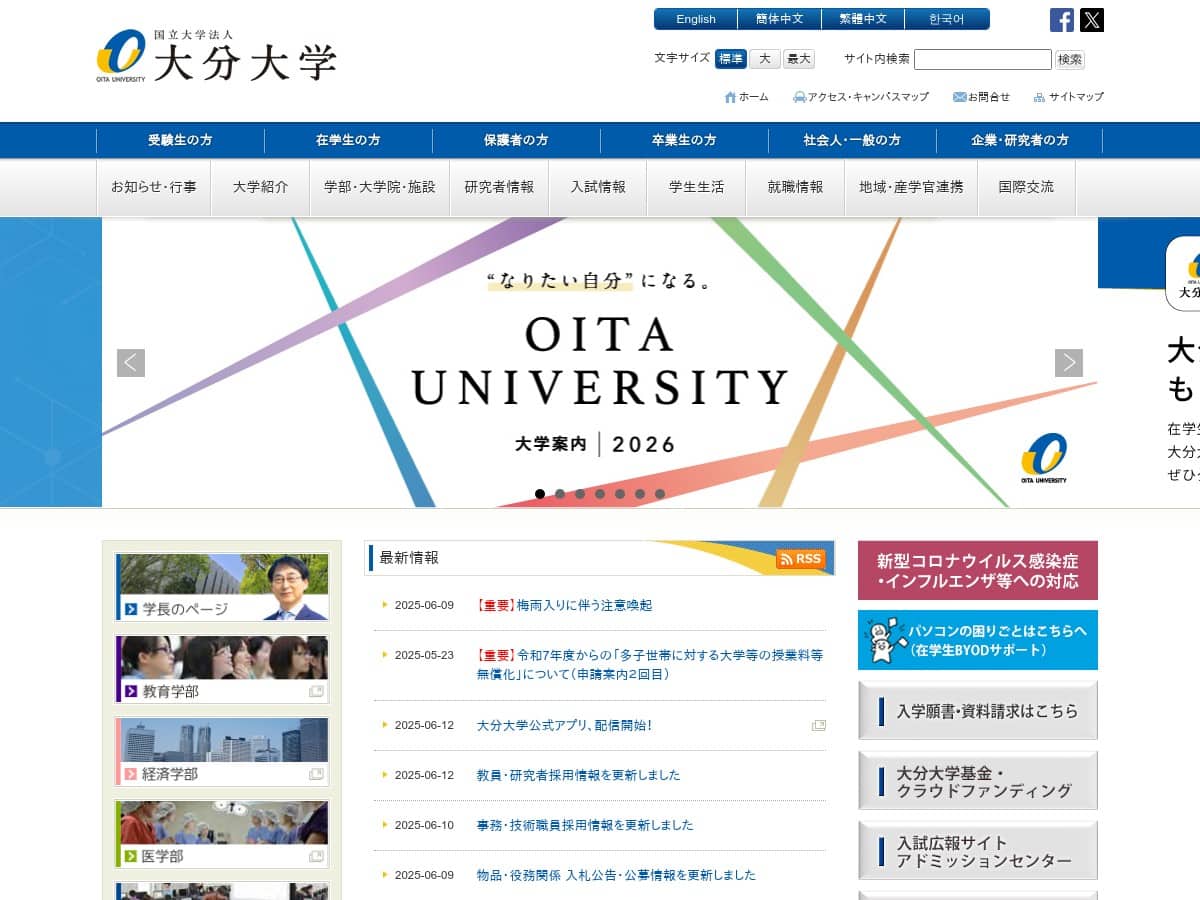The image size is (1200, 900).
Task: Open 新型コロナウイルス感染症 対応 banner
Action: [978, 570]
